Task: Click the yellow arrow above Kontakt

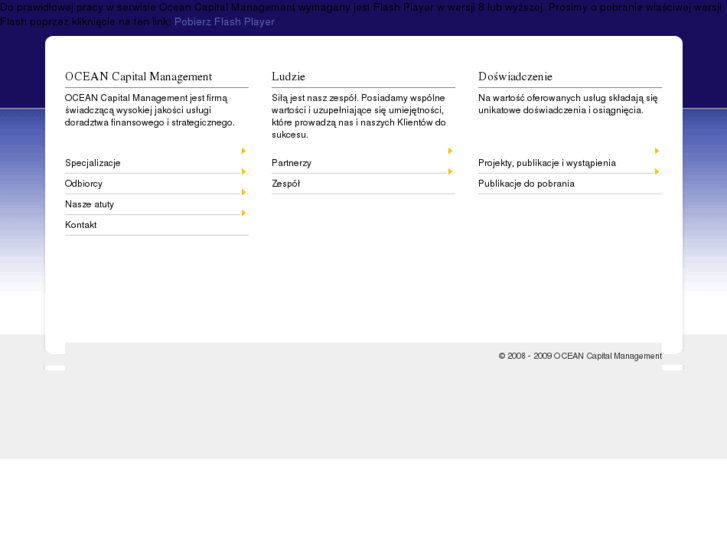Action: 243,213
